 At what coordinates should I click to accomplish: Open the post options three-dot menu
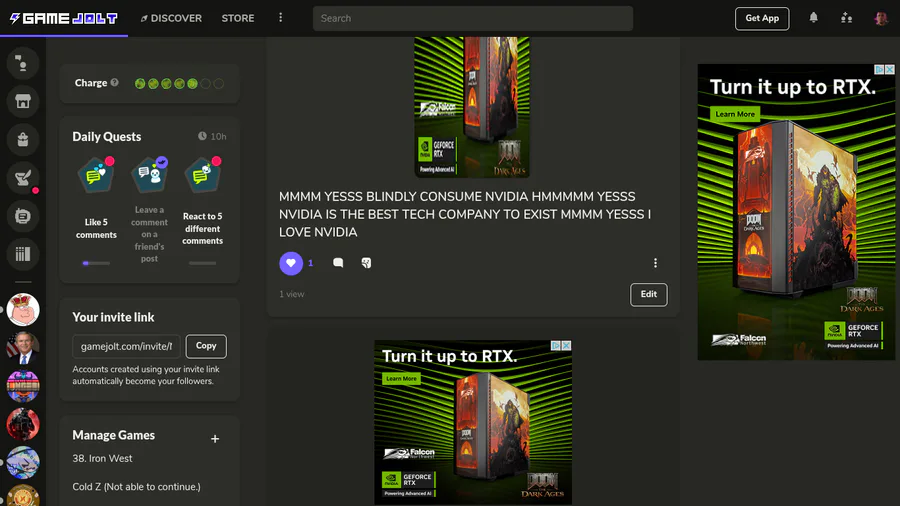655,263
